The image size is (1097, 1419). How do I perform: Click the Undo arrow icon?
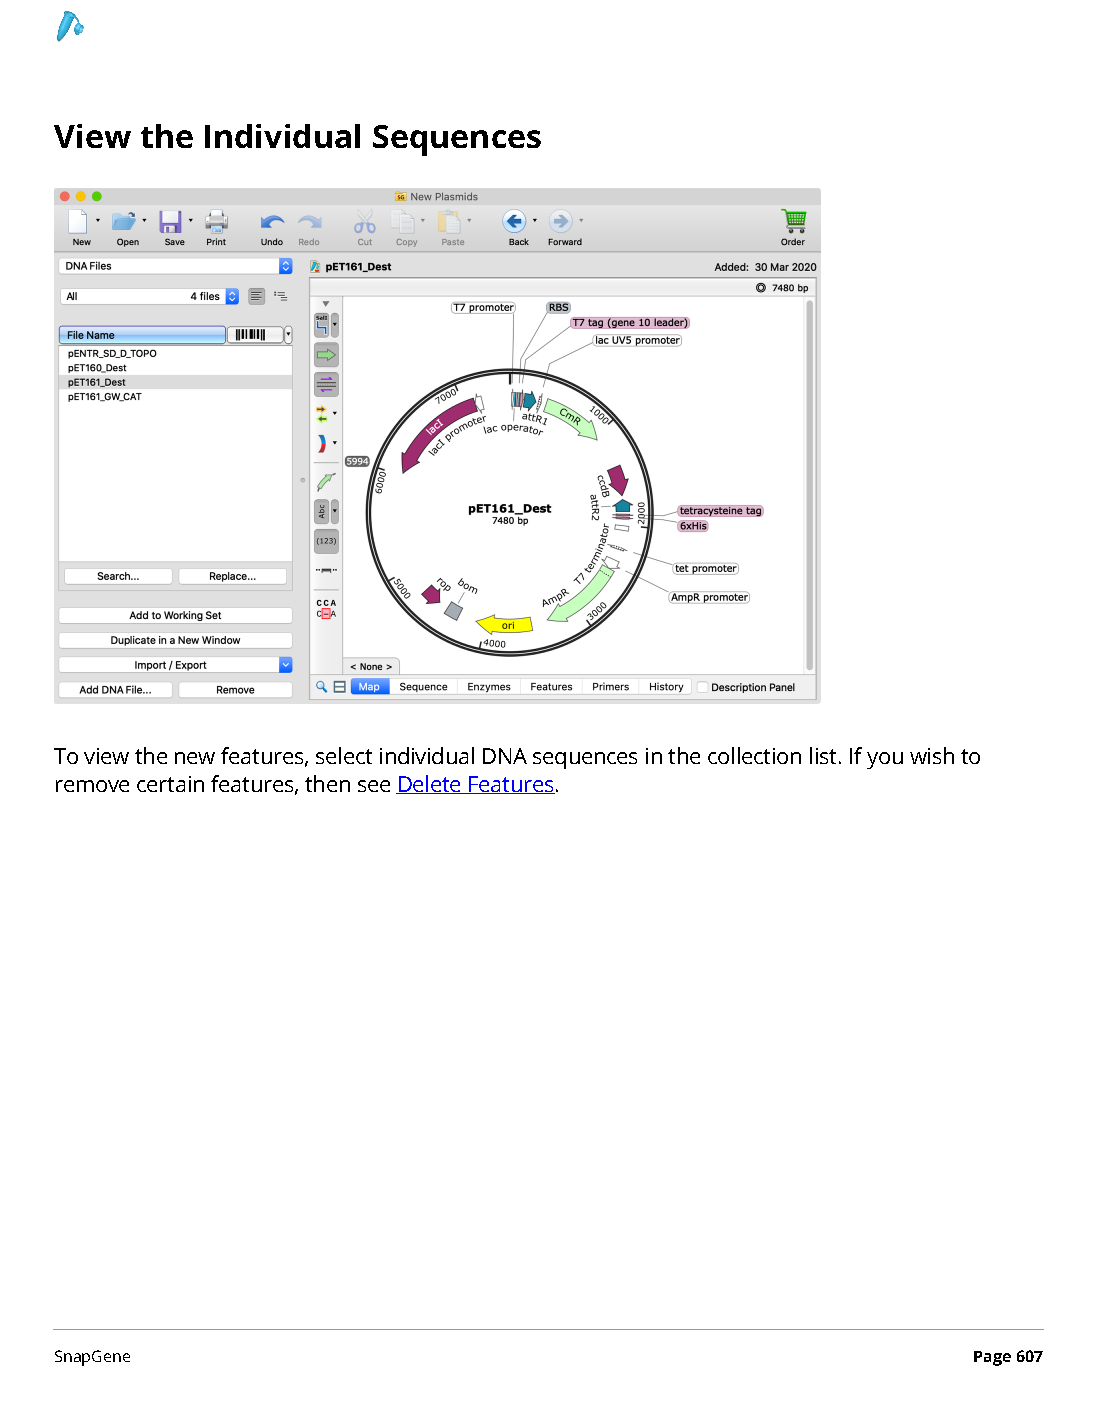272,221
